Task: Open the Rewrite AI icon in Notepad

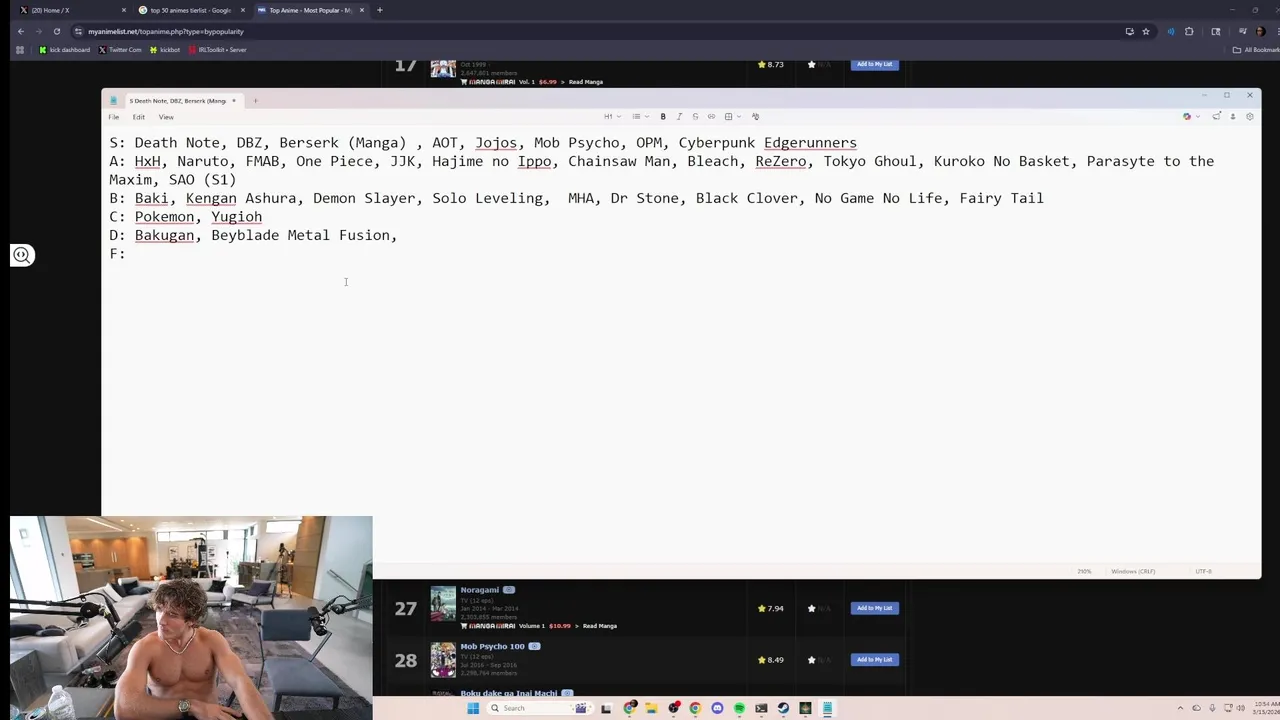Action: [x=1216, y=117]
